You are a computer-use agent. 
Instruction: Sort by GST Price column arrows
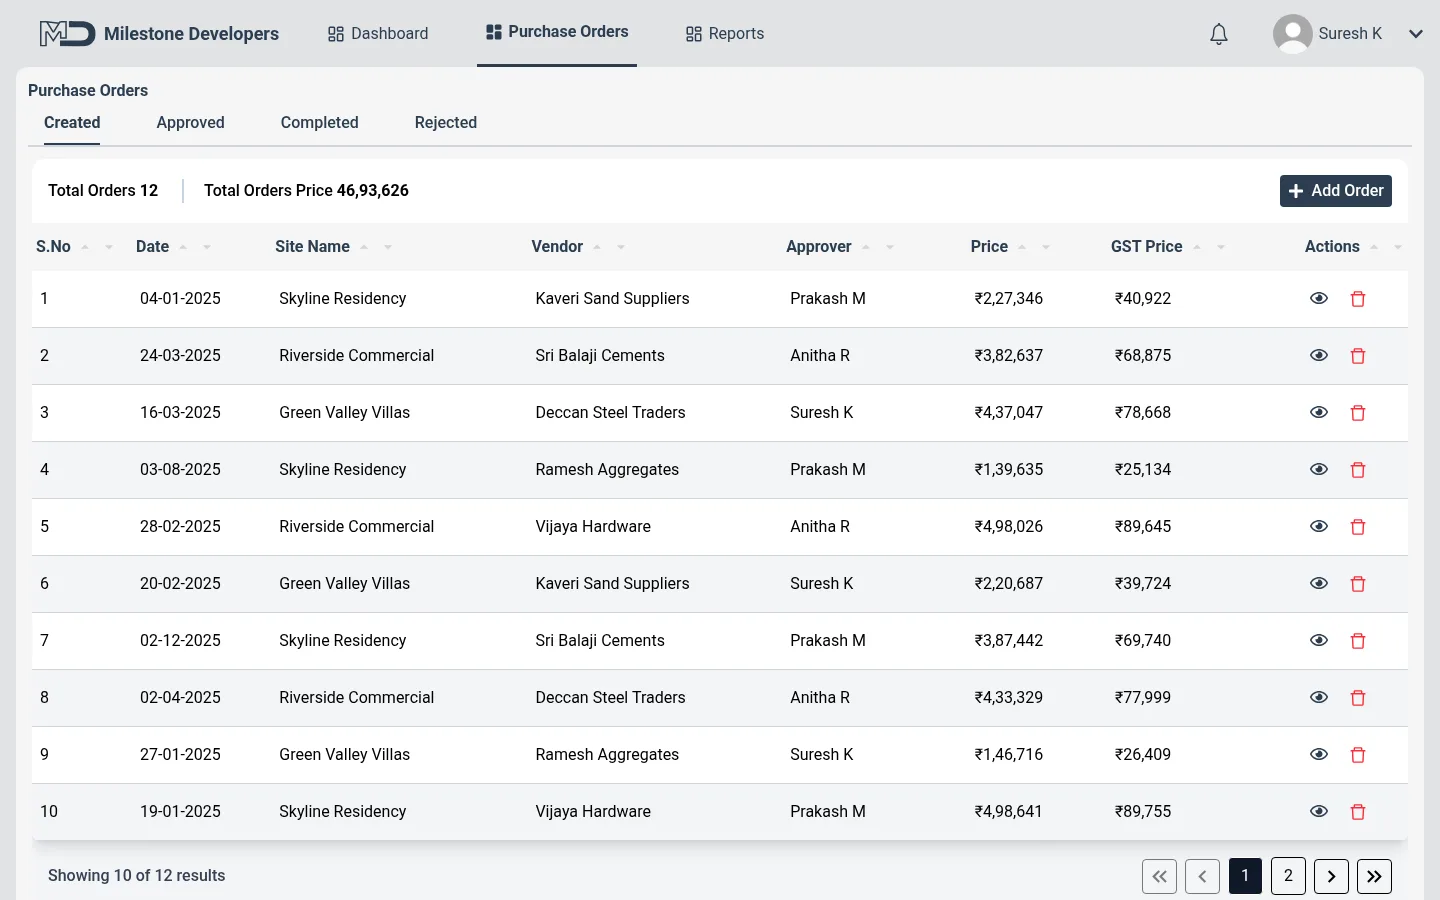click(x=1208, y=247)
